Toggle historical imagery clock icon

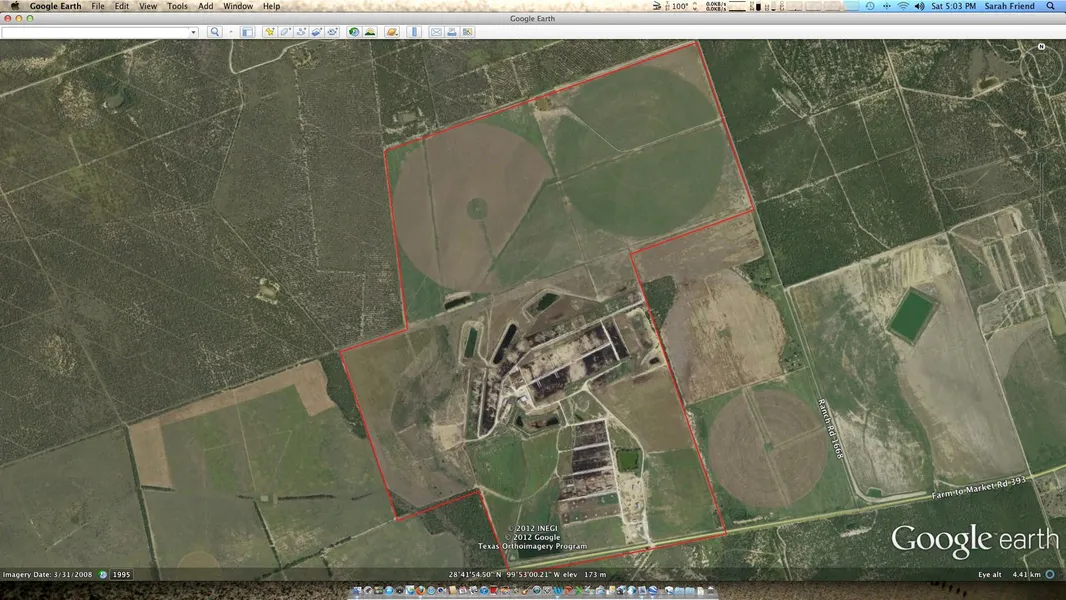[x=353, y=32]
